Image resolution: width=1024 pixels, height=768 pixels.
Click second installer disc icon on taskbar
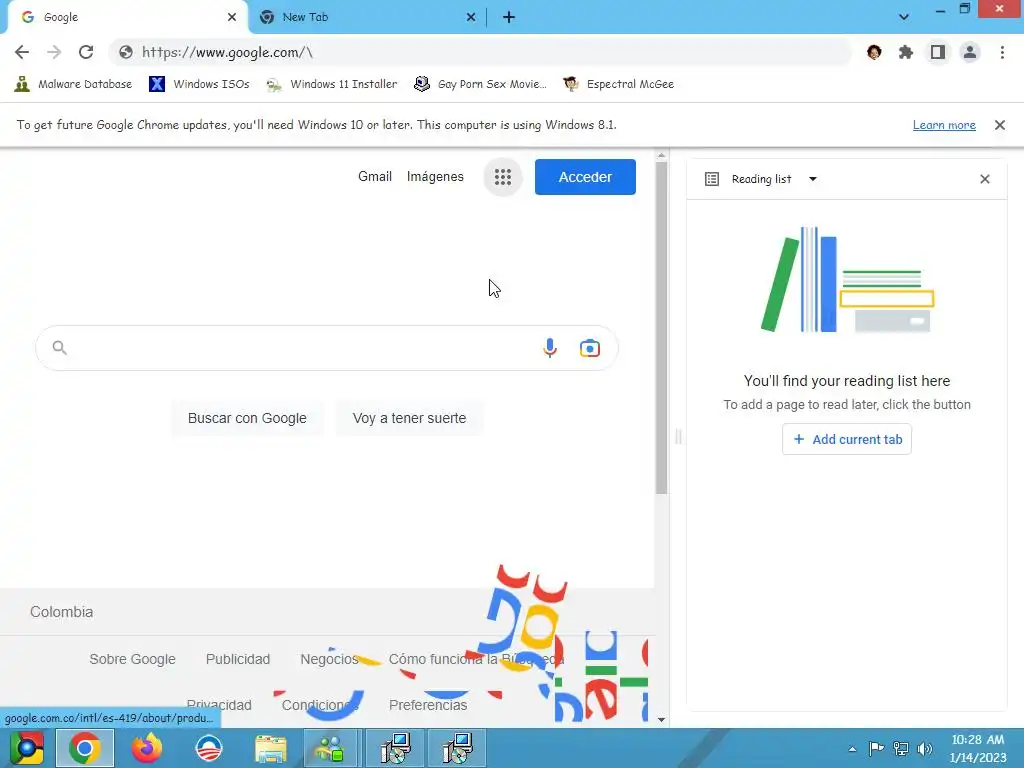tap(456, 748)
